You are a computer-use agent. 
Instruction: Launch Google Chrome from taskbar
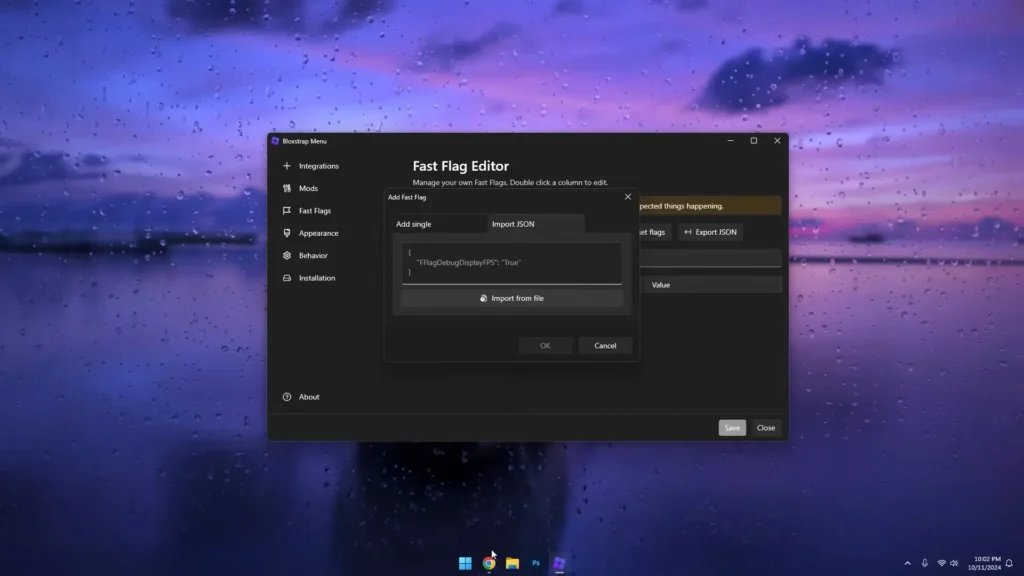[488, 563]
